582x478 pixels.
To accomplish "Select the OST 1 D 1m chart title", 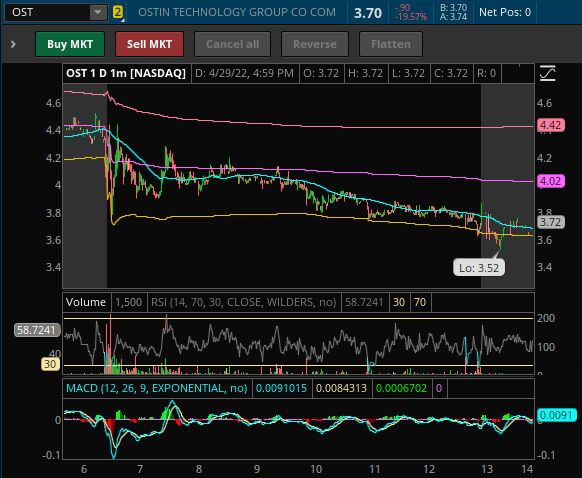I will [x=126, y=73].
